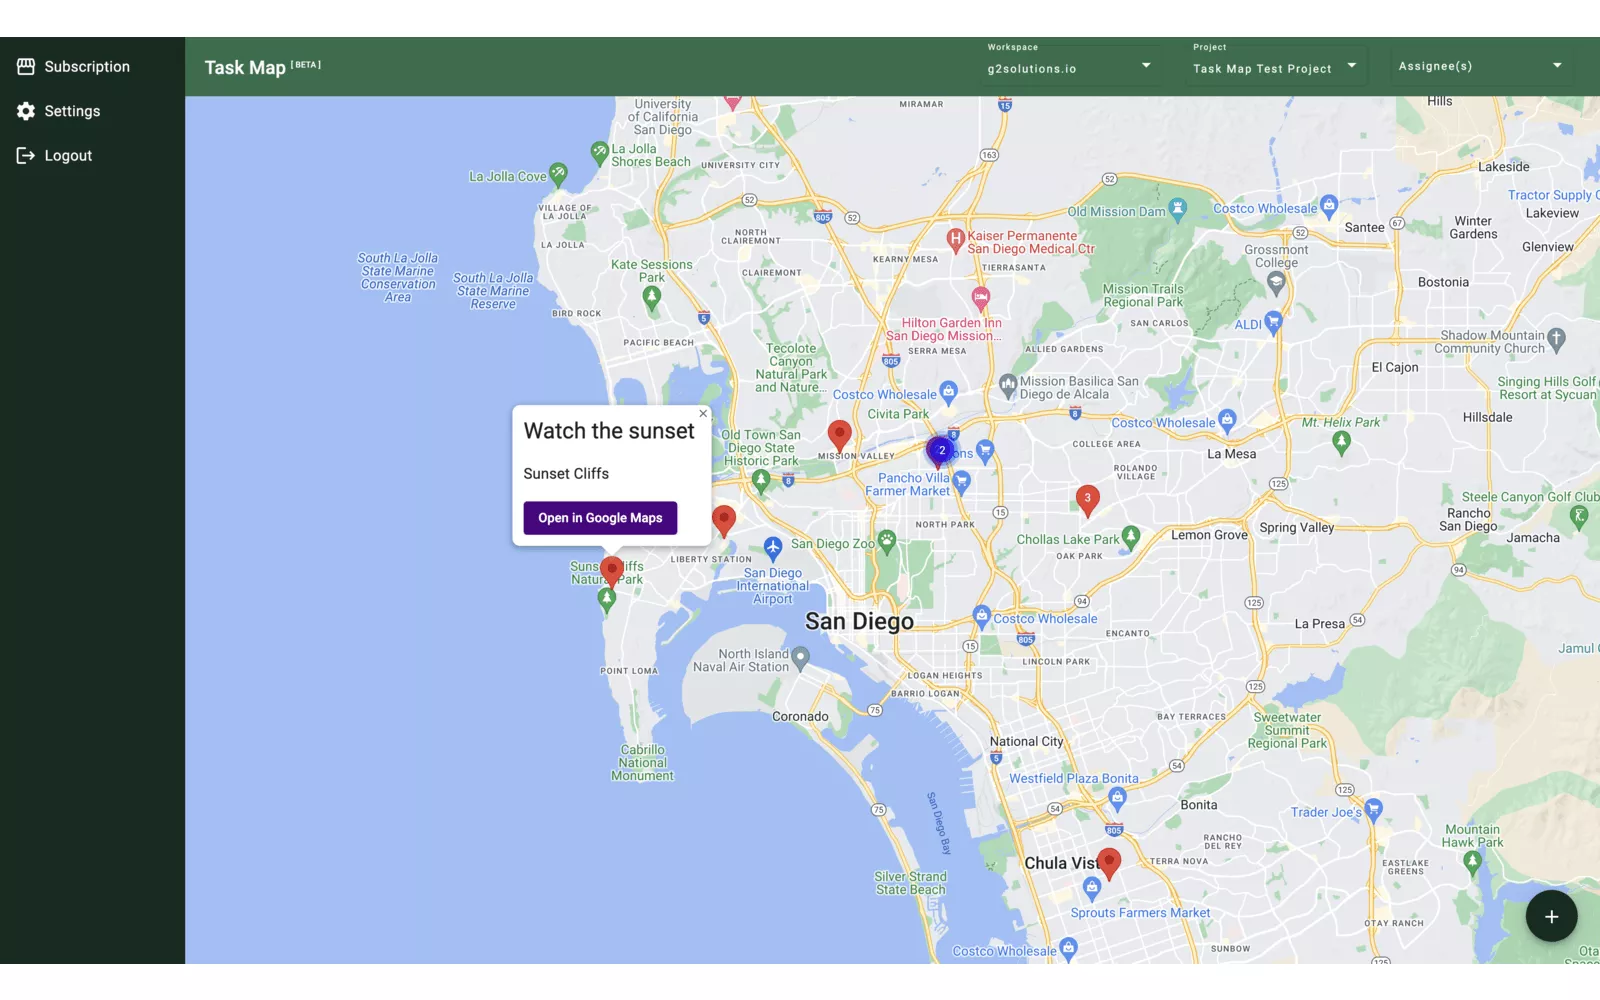Select the blue cluster marker labeled 2

click(940, 451)
